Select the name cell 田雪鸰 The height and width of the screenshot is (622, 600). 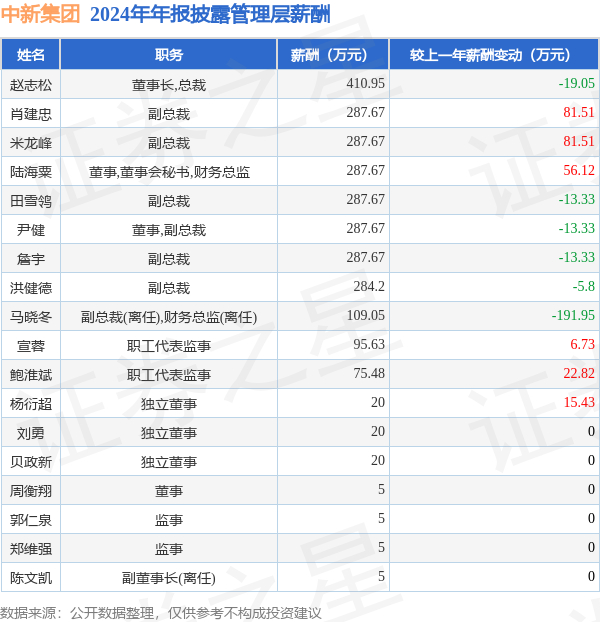click(31, 201)
